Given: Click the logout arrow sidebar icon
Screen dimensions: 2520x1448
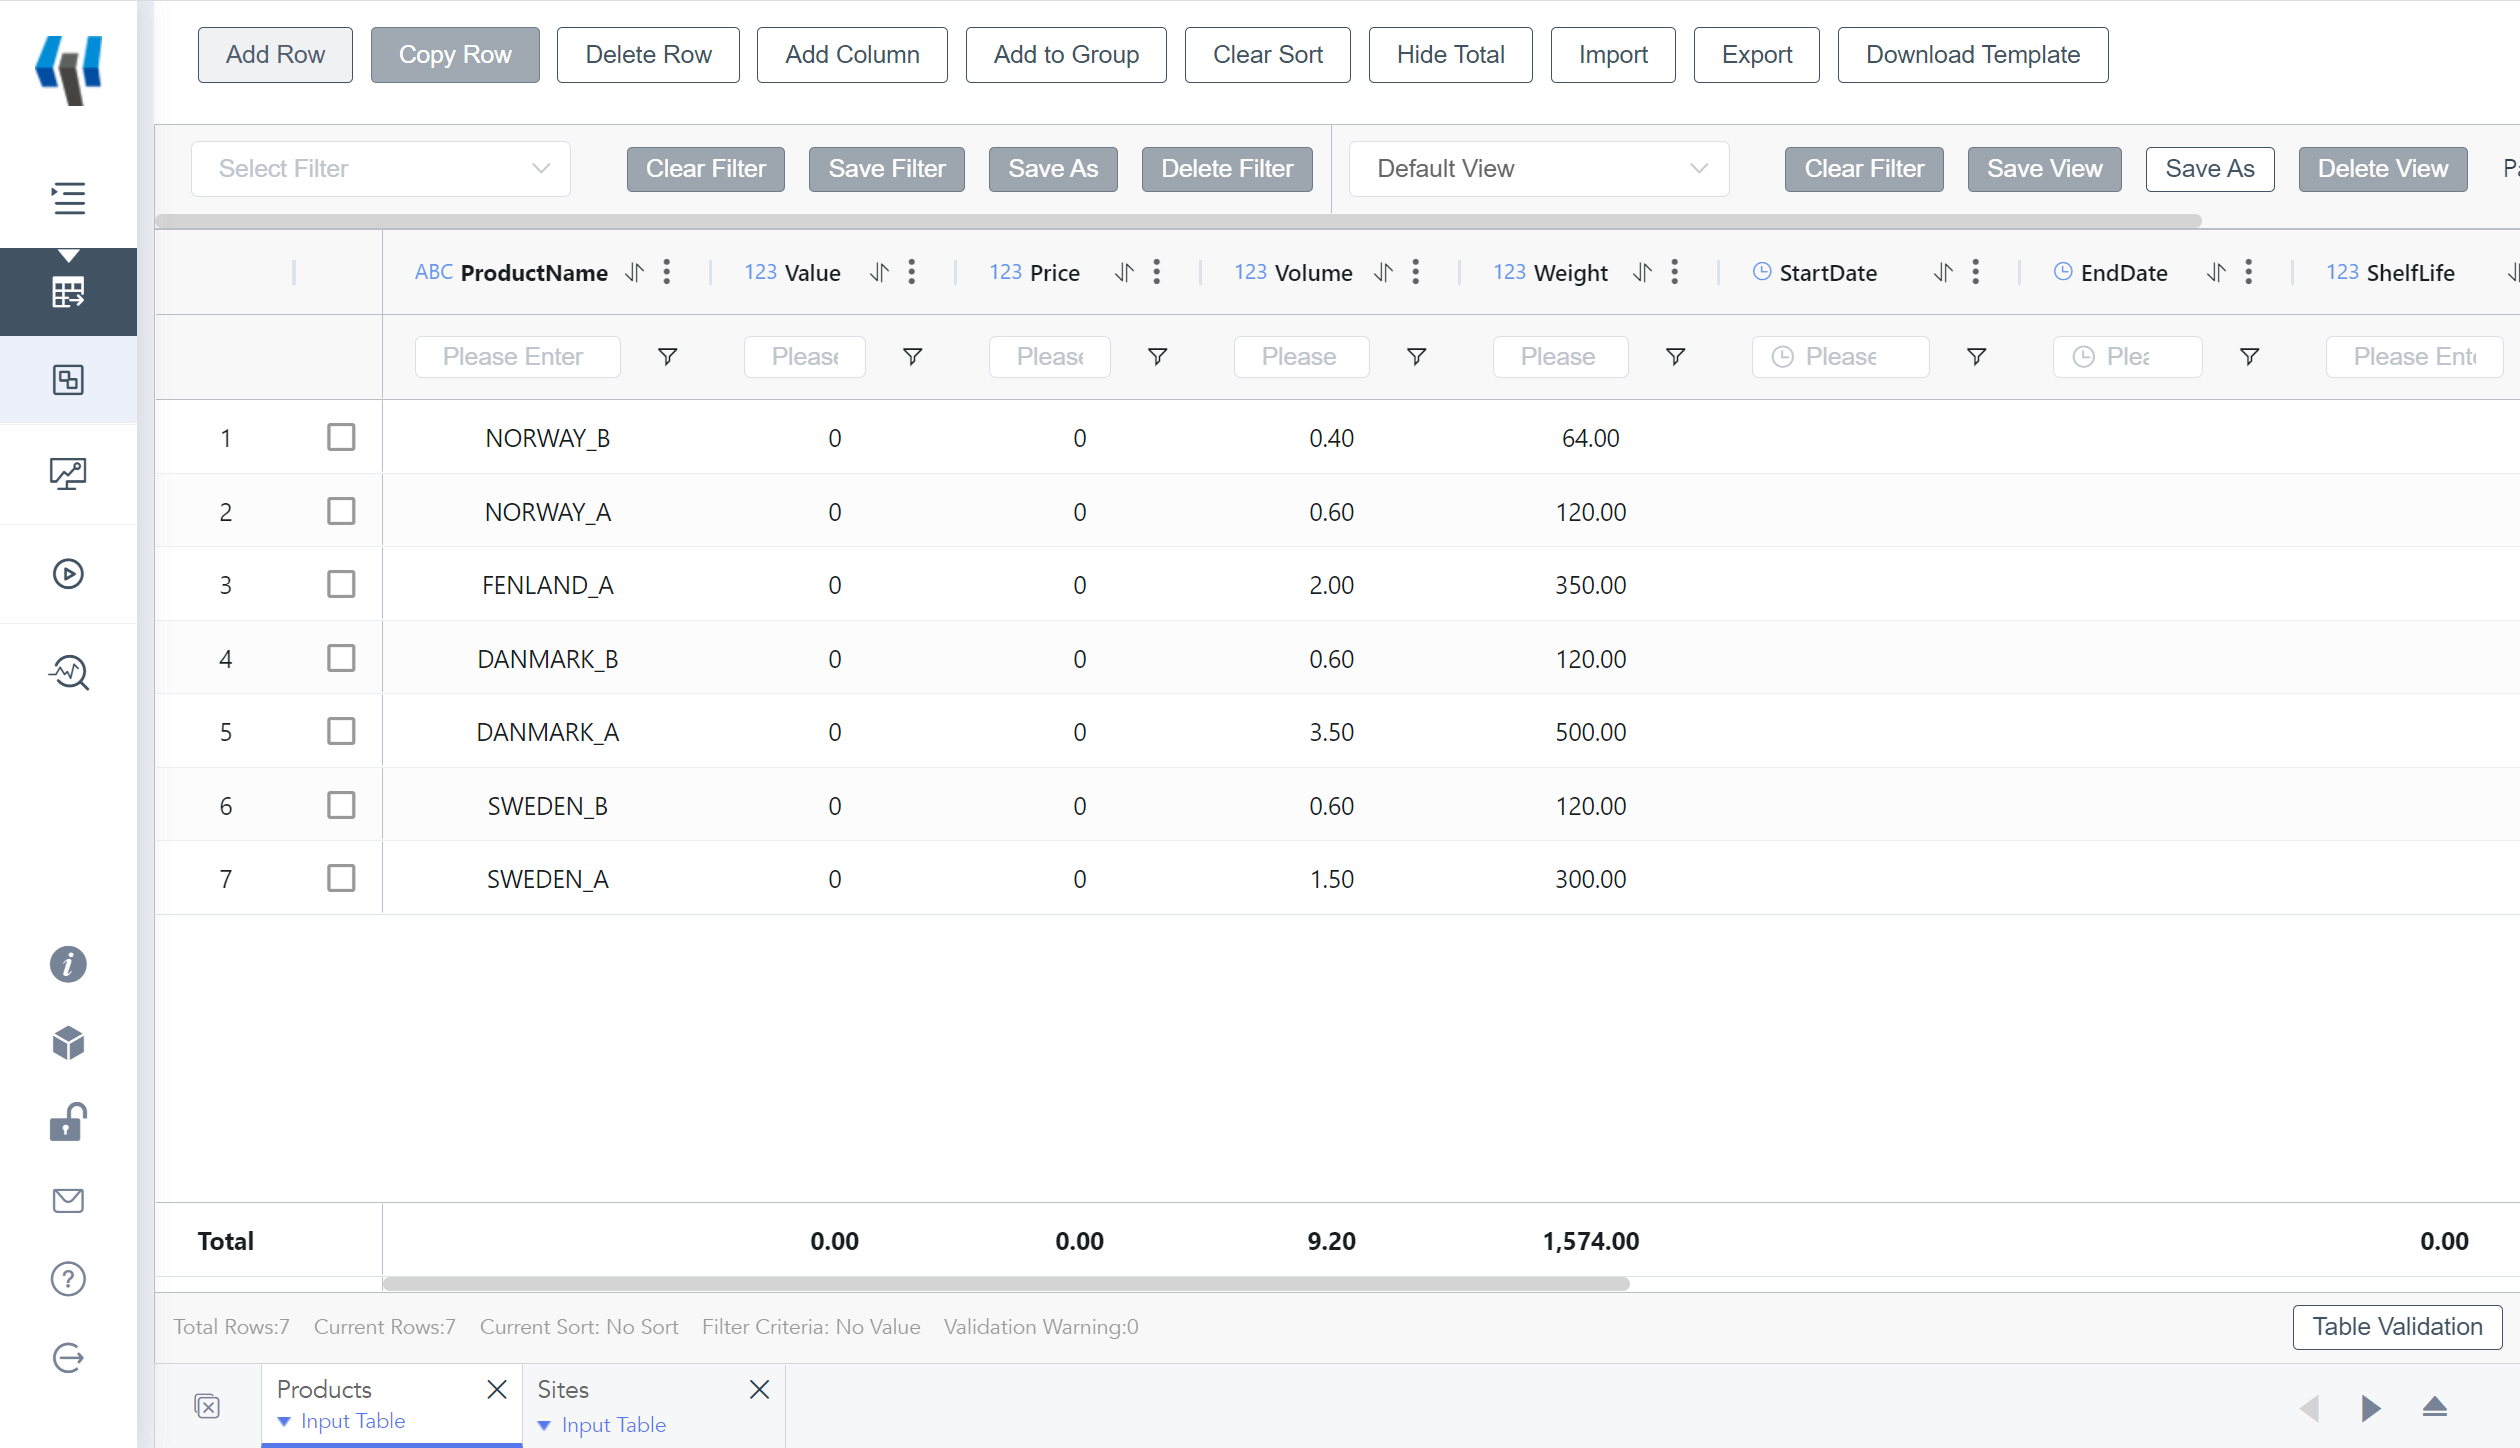Looking at the screenshot, I should point(68,1357).
